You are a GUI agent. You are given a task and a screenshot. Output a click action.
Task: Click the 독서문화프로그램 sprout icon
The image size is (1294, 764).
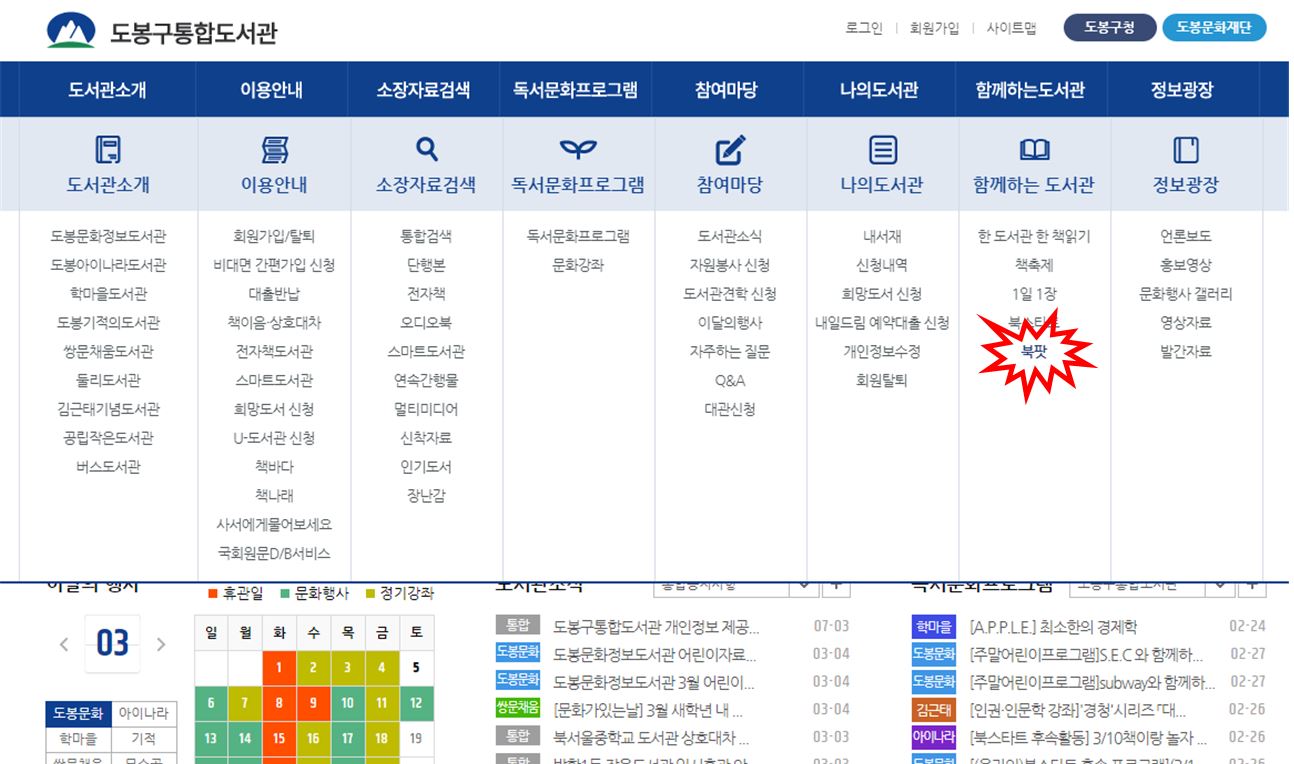(x=578, y=150)
